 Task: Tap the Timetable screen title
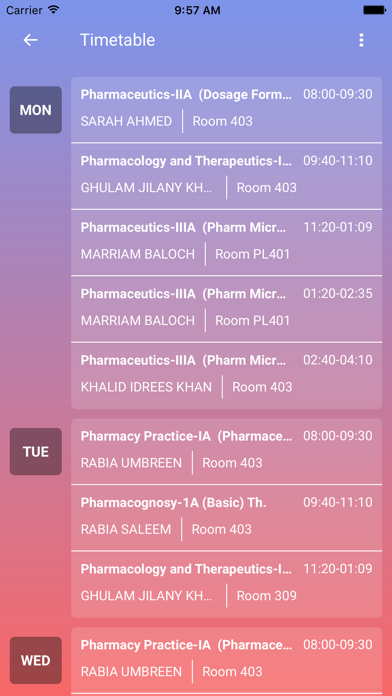[x=118, y=40]
